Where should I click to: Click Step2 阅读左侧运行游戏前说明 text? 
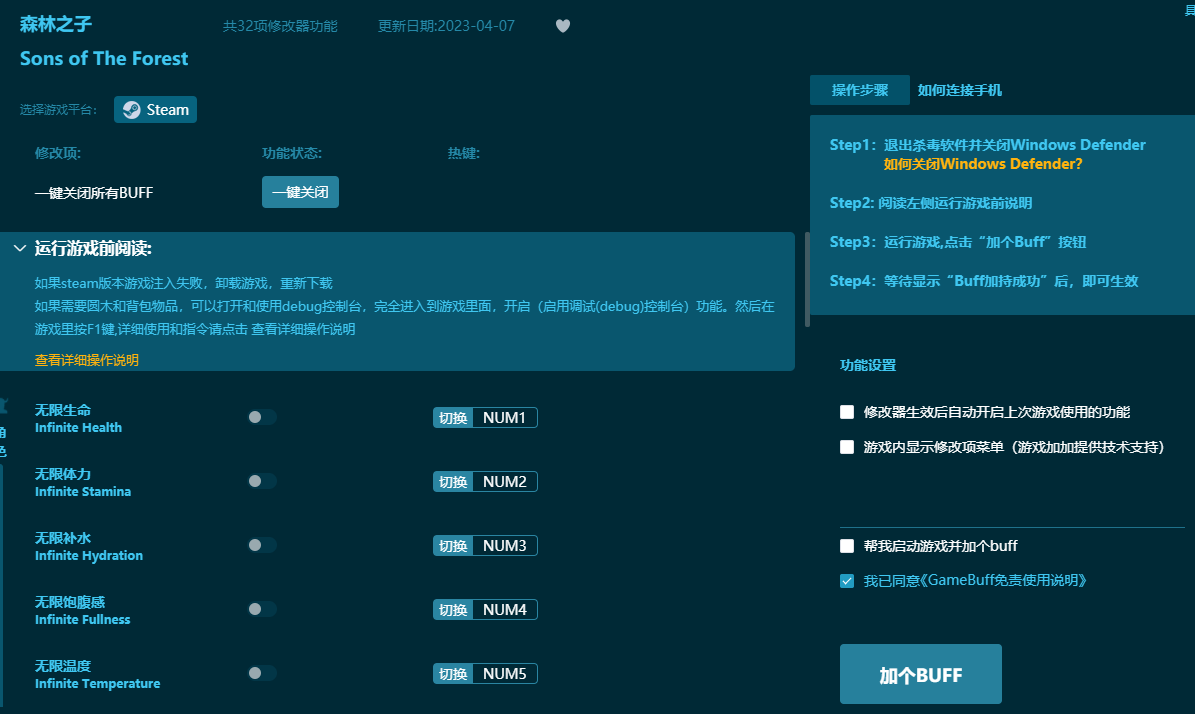tap(931, 203)
